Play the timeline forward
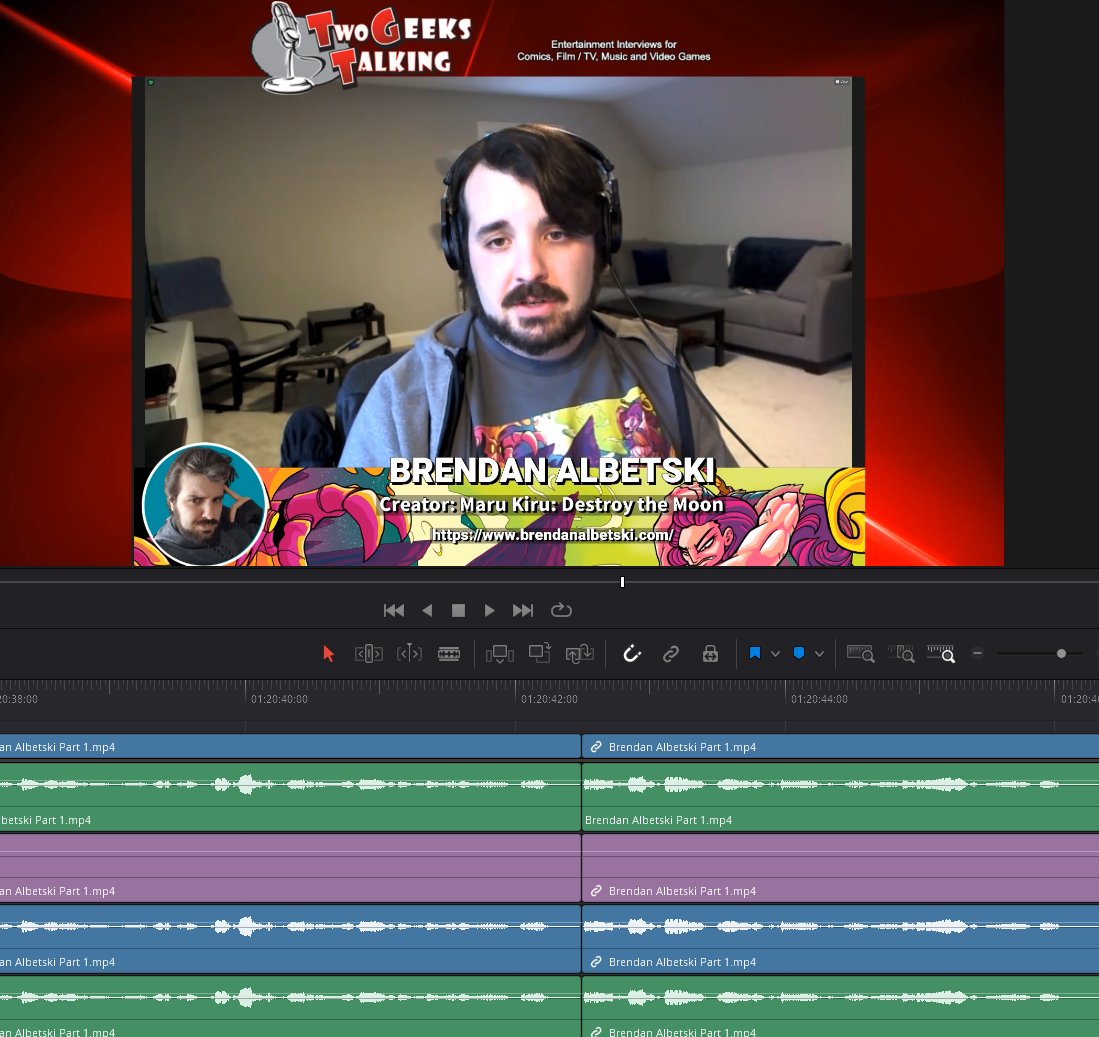Viewport: 1099px width, 1037px height. tap(489, 610)
